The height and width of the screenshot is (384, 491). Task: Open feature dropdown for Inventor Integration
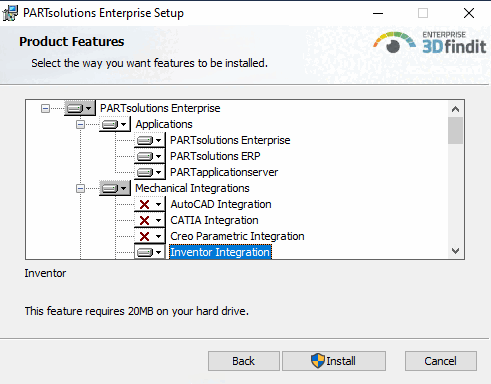point(150,252)
